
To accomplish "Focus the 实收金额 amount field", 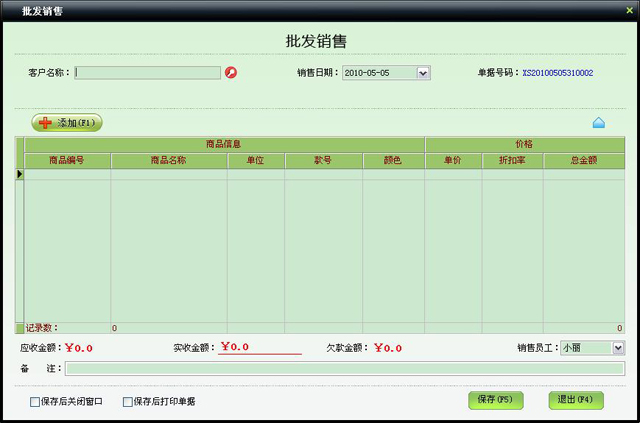I will tap(260, 348).
